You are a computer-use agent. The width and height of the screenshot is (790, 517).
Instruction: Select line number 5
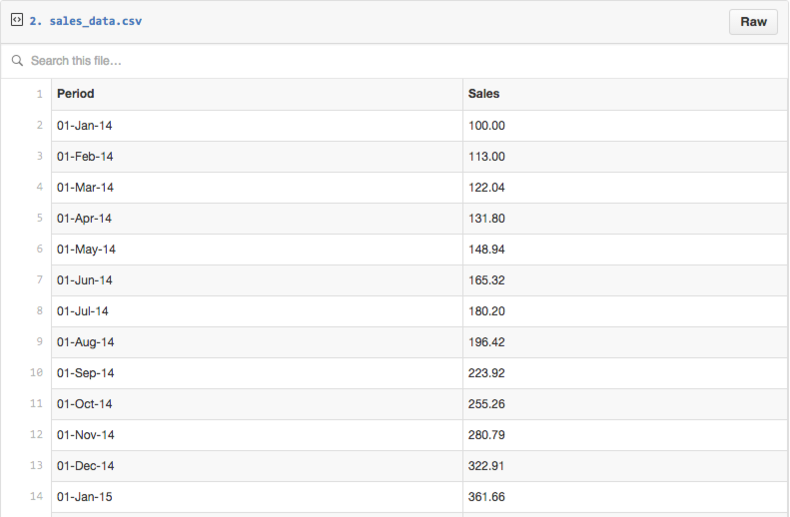click(x=39, y=218)
